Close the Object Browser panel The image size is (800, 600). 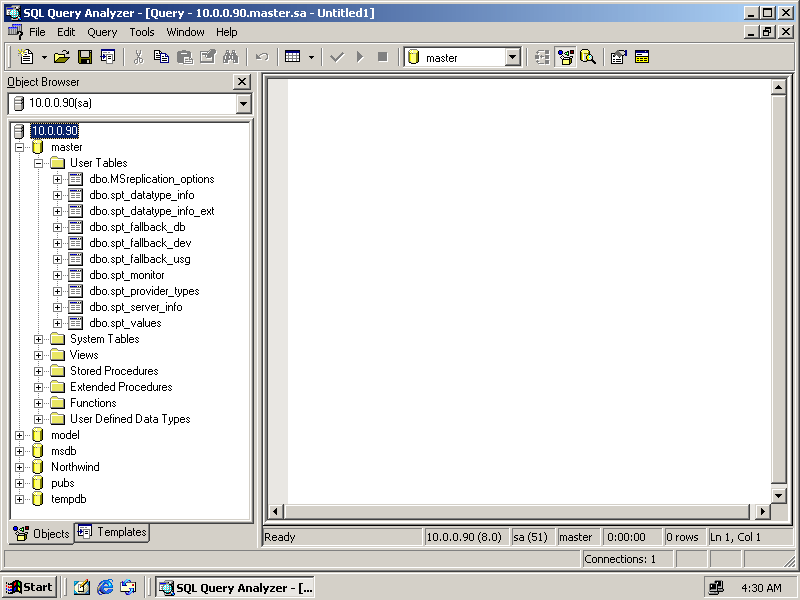[242, 82]
